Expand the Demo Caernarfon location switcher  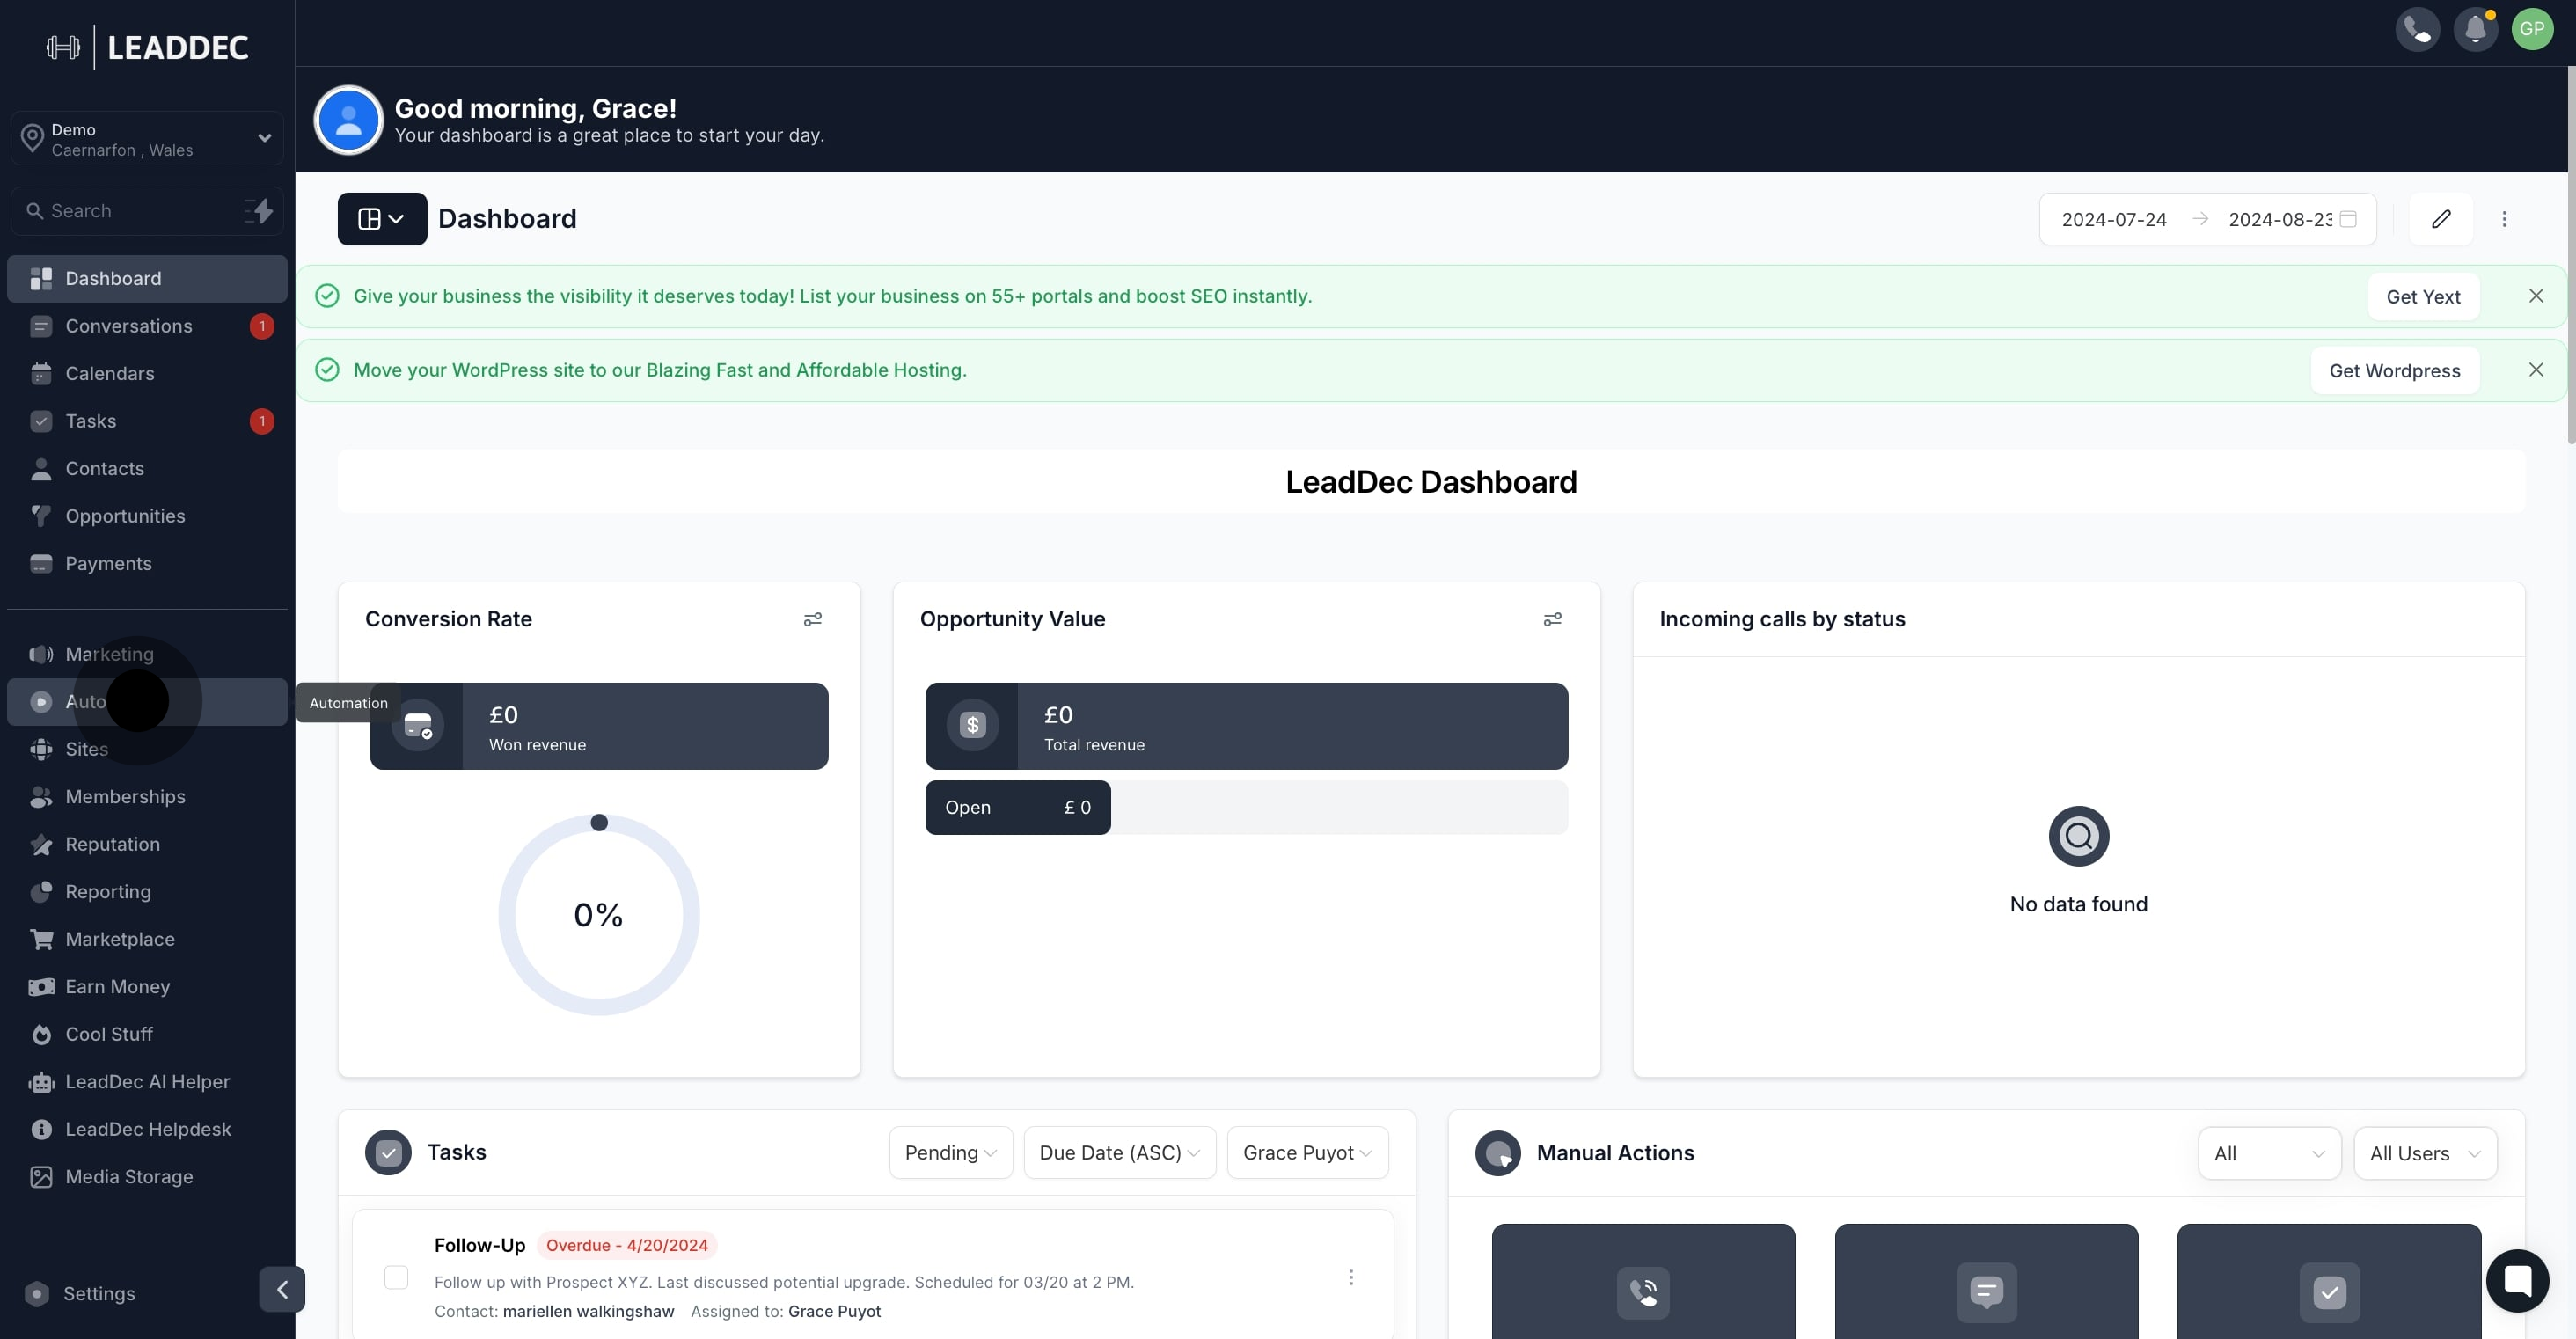click(x=147, y=139)
